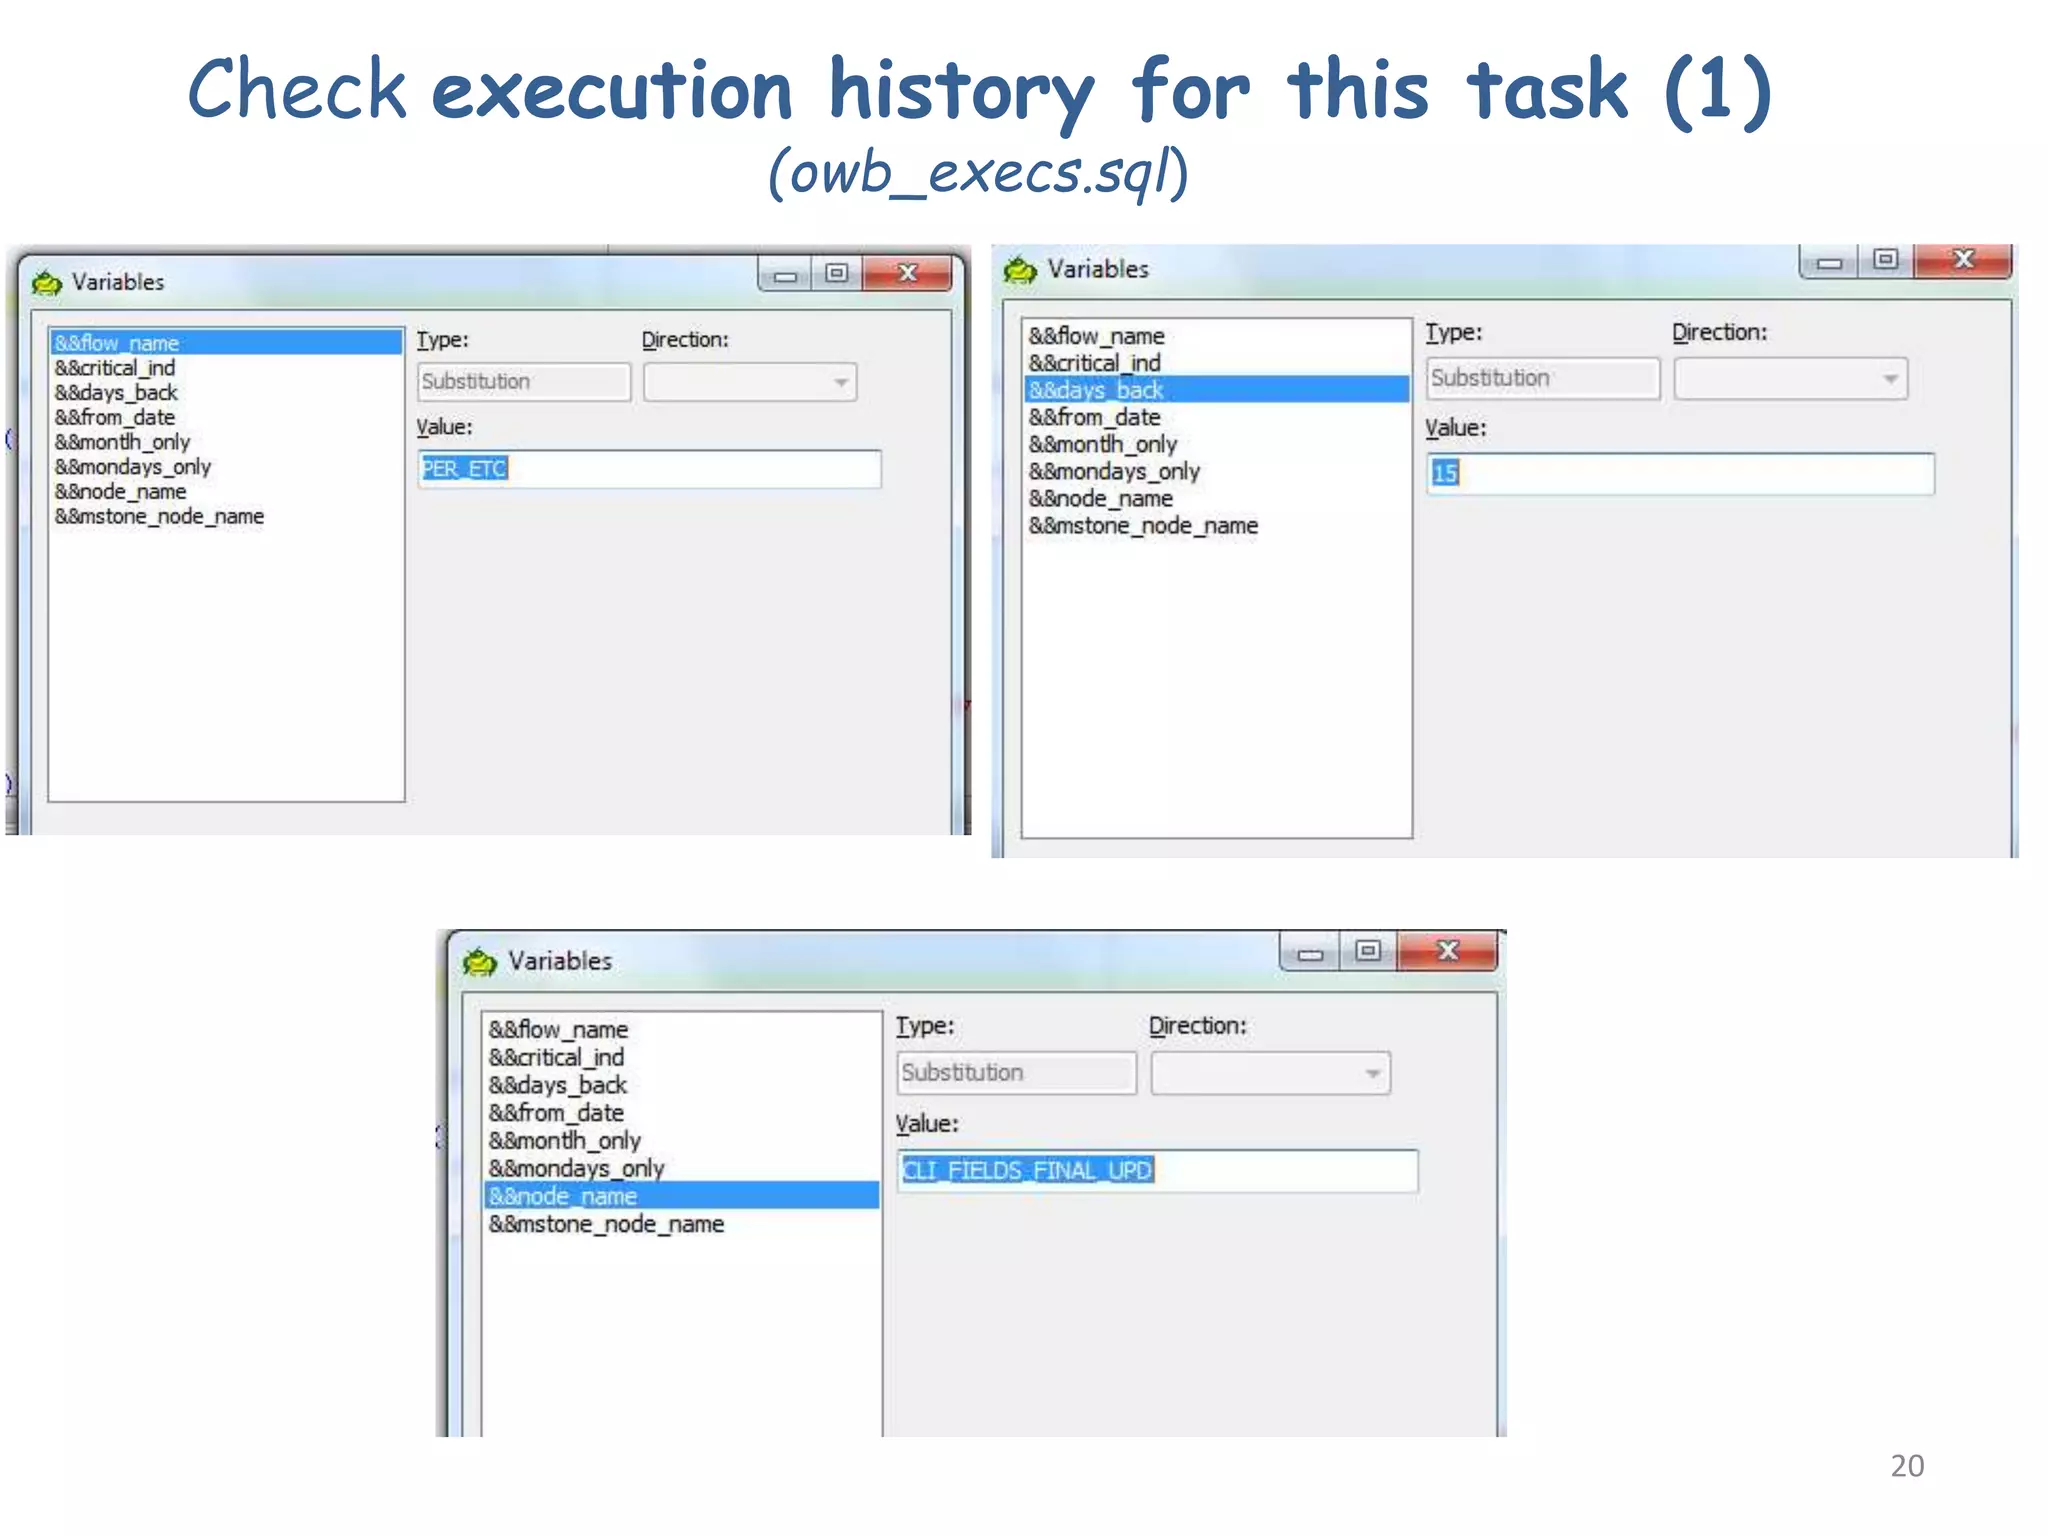Maximize the Variables window showing PER_ETC
2048x1536 pixels.
click(836, 273)
